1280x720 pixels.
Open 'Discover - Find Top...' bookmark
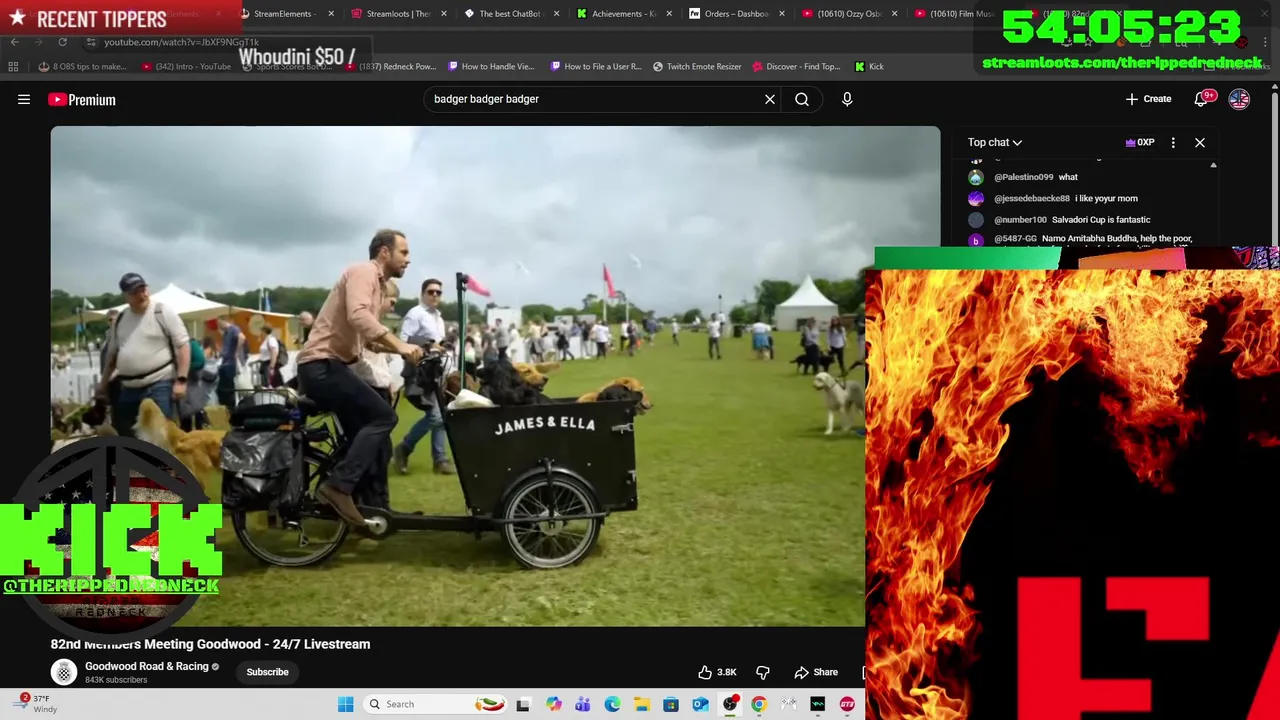pos(796,67)
